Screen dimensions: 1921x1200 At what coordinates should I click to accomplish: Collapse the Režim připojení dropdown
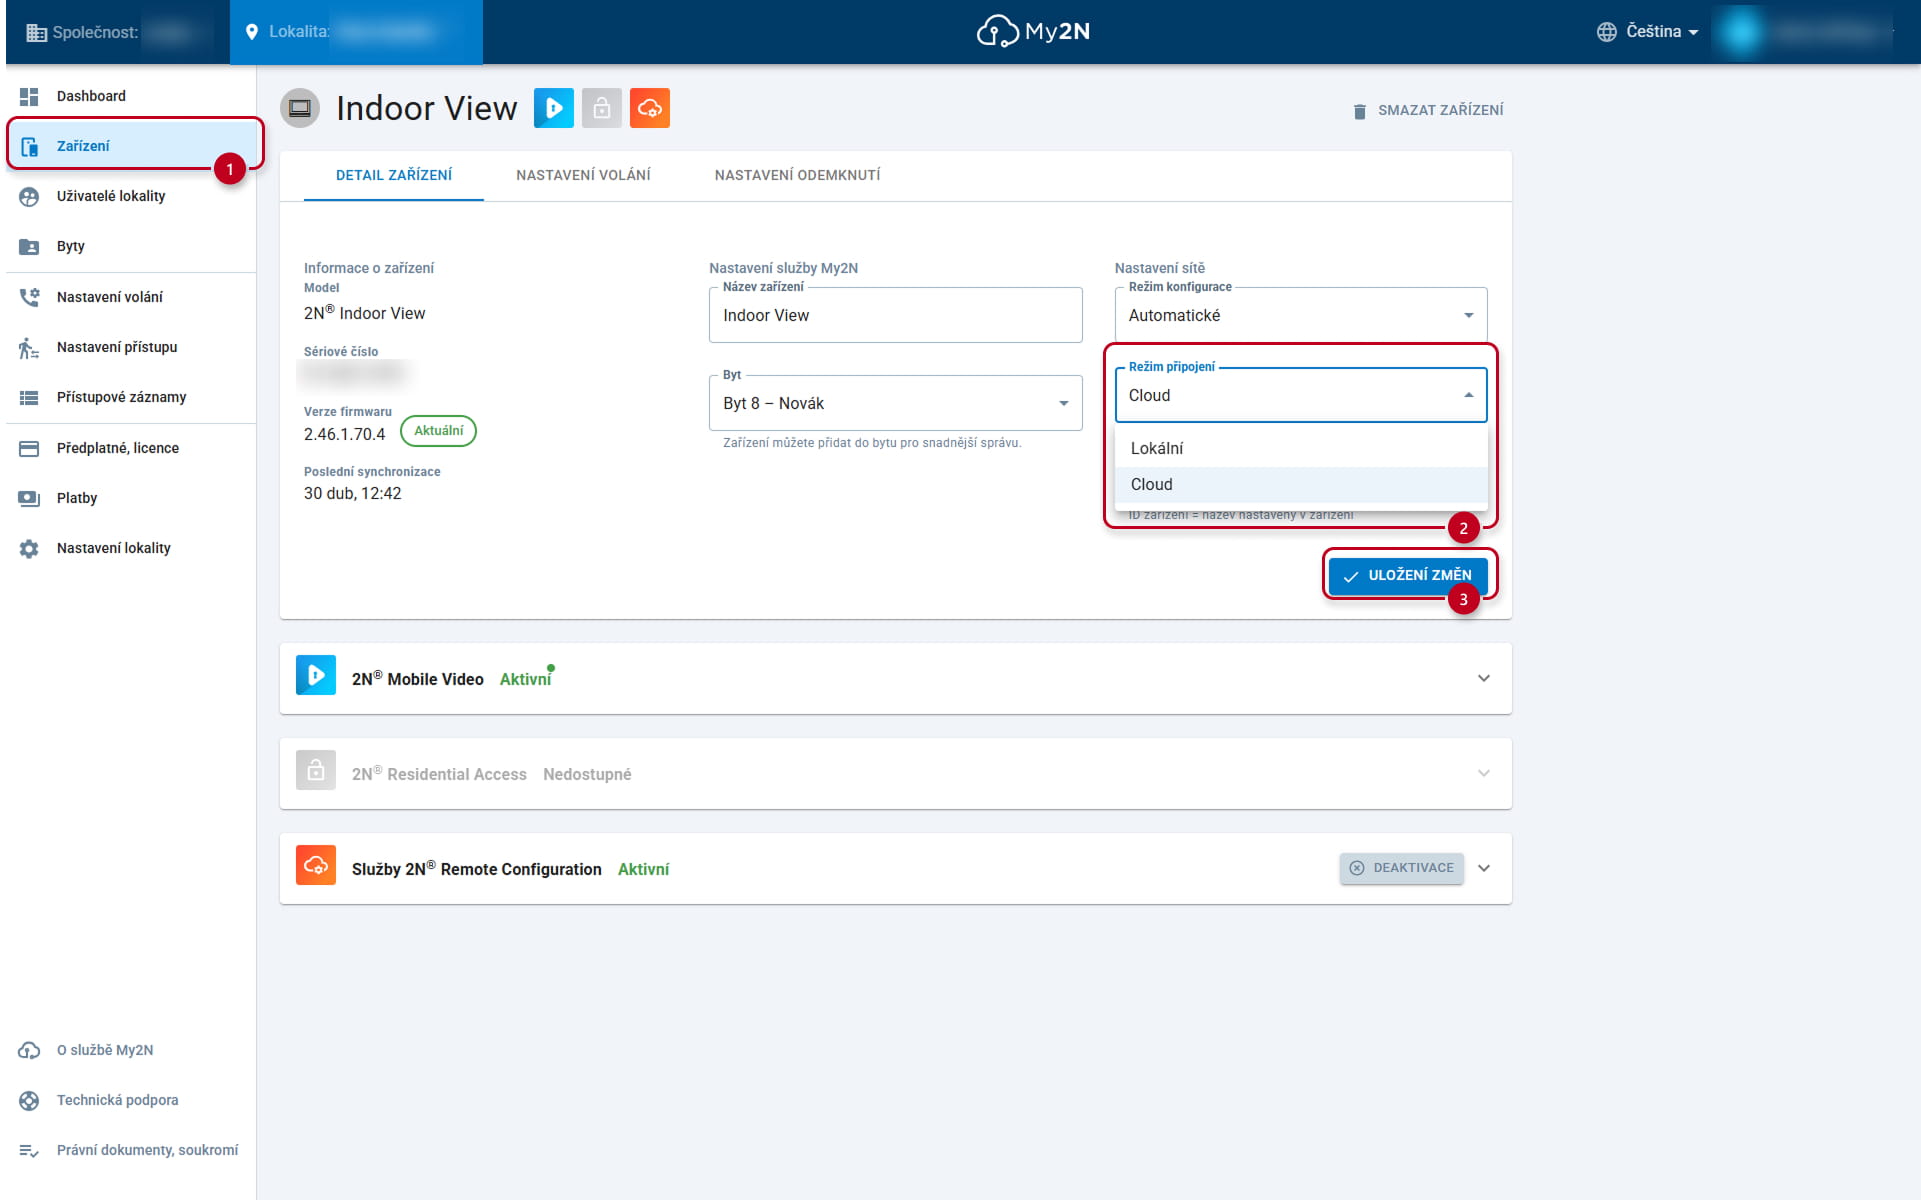click(1301, 395)
